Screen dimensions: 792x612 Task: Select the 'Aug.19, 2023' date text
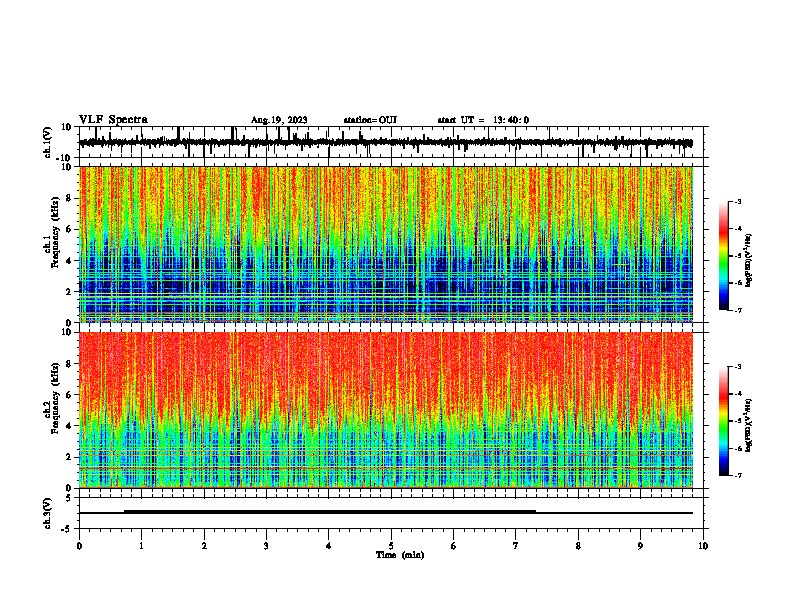(x=279, y=120)
